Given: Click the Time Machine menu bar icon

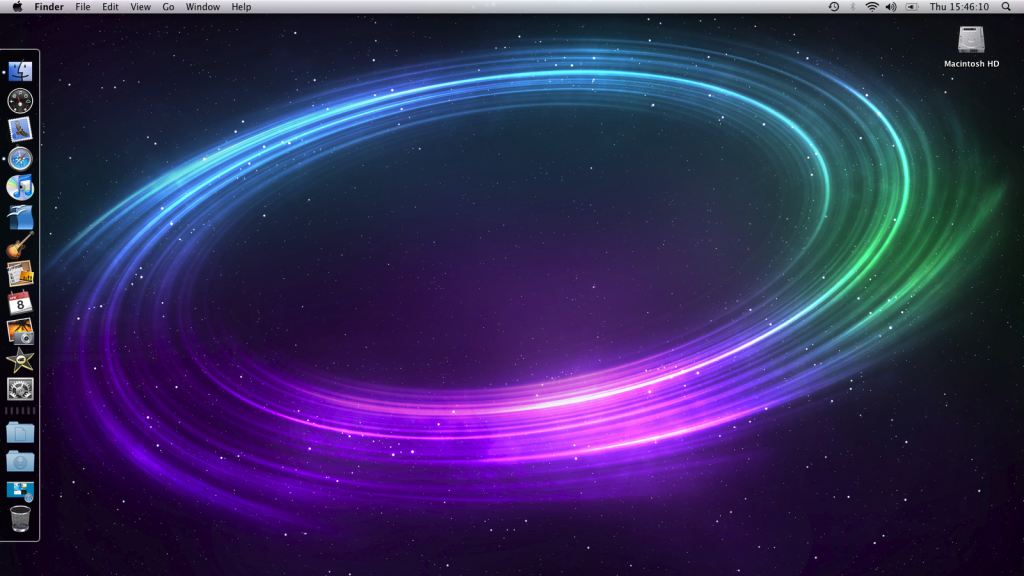Looking at the screenshot, I should pos(834,7).
